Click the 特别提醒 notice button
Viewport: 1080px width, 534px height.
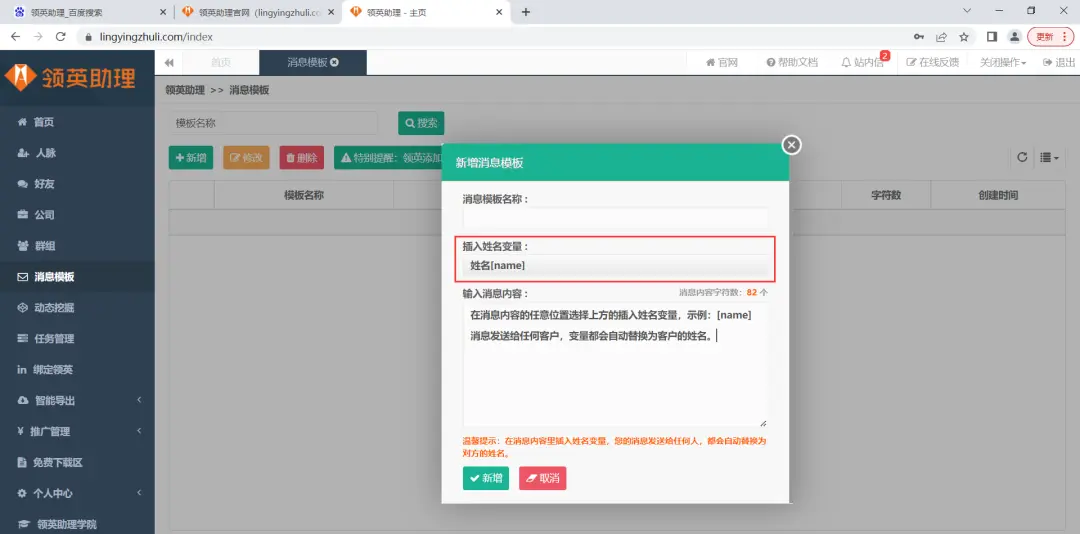388,158
